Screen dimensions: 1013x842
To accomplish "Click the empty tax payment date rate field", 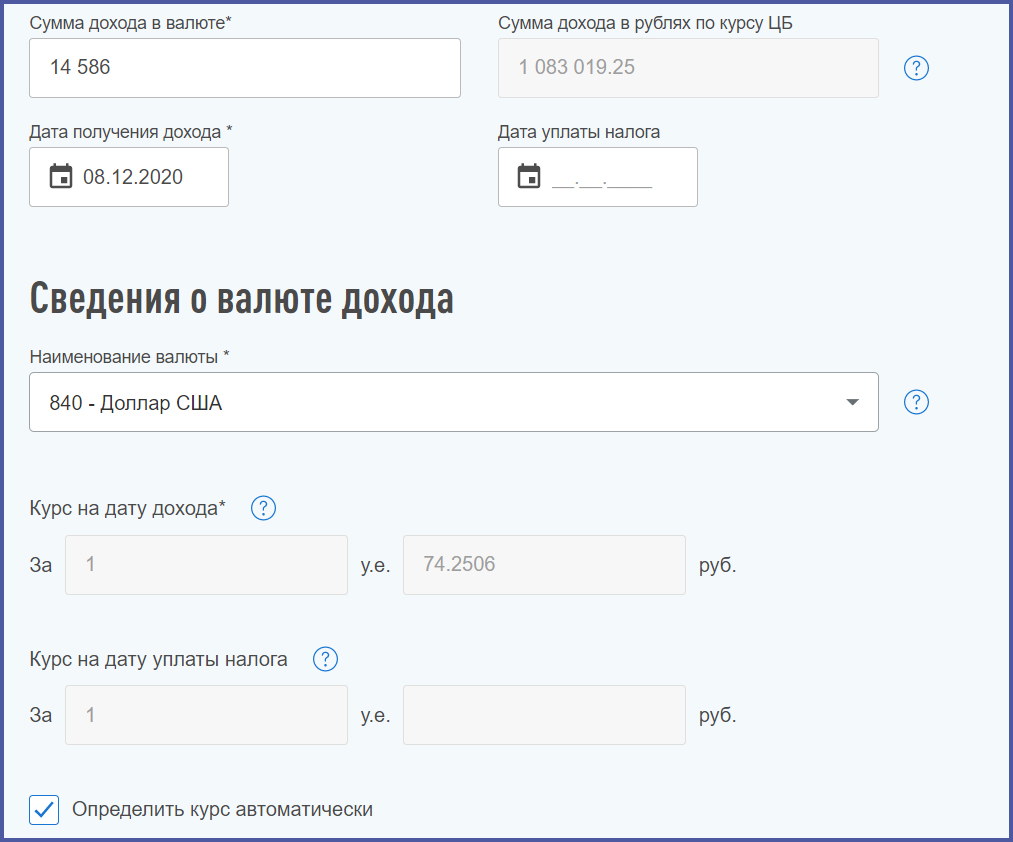I will (x=544, y=715).
